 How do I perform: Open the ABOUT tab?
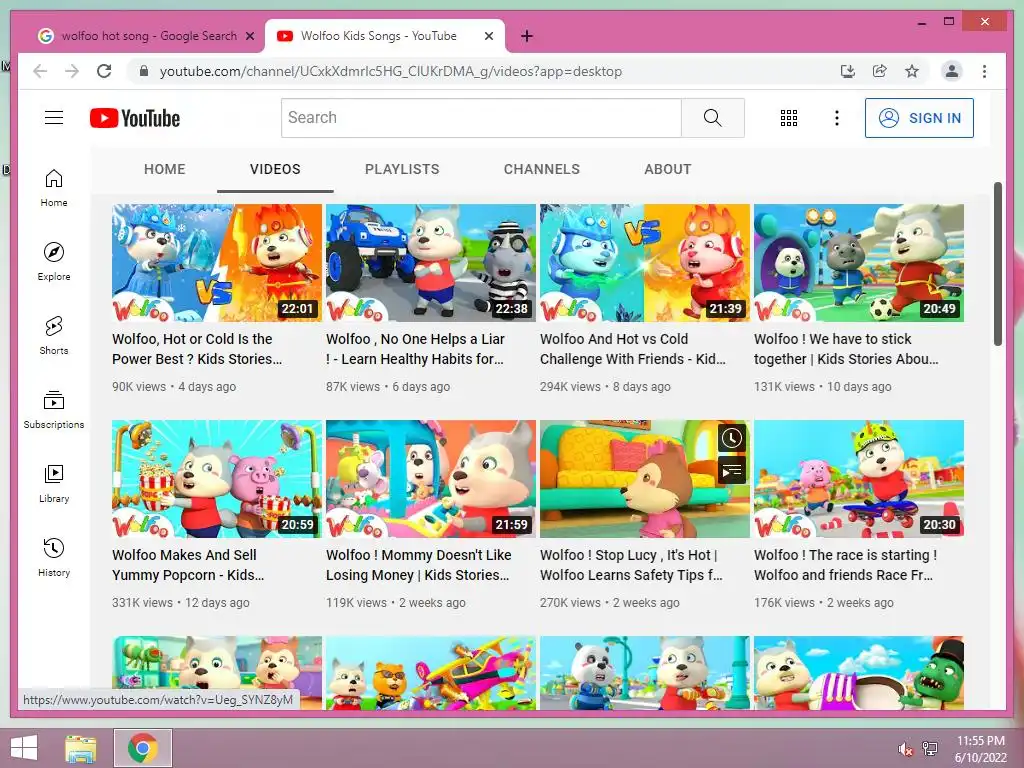pyautogui.click(x=667, y=169)
